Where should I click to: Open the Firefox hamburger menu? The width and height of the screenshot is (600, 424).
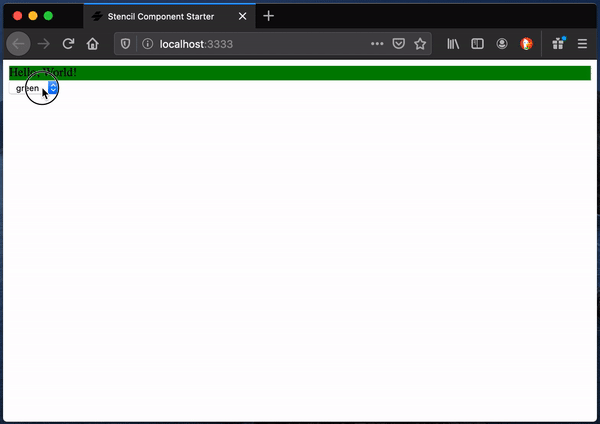coord(582,44)
